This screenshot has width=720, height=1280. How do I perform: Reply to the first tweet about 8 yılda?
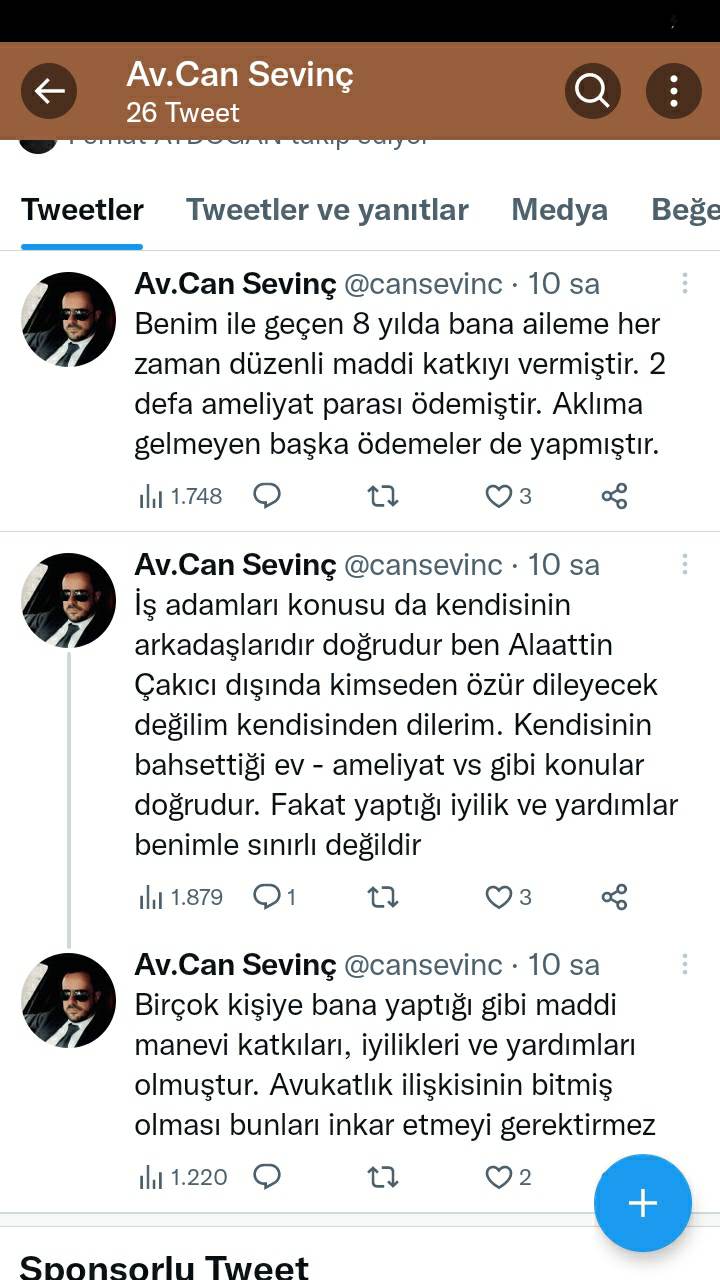coord(266,495)
